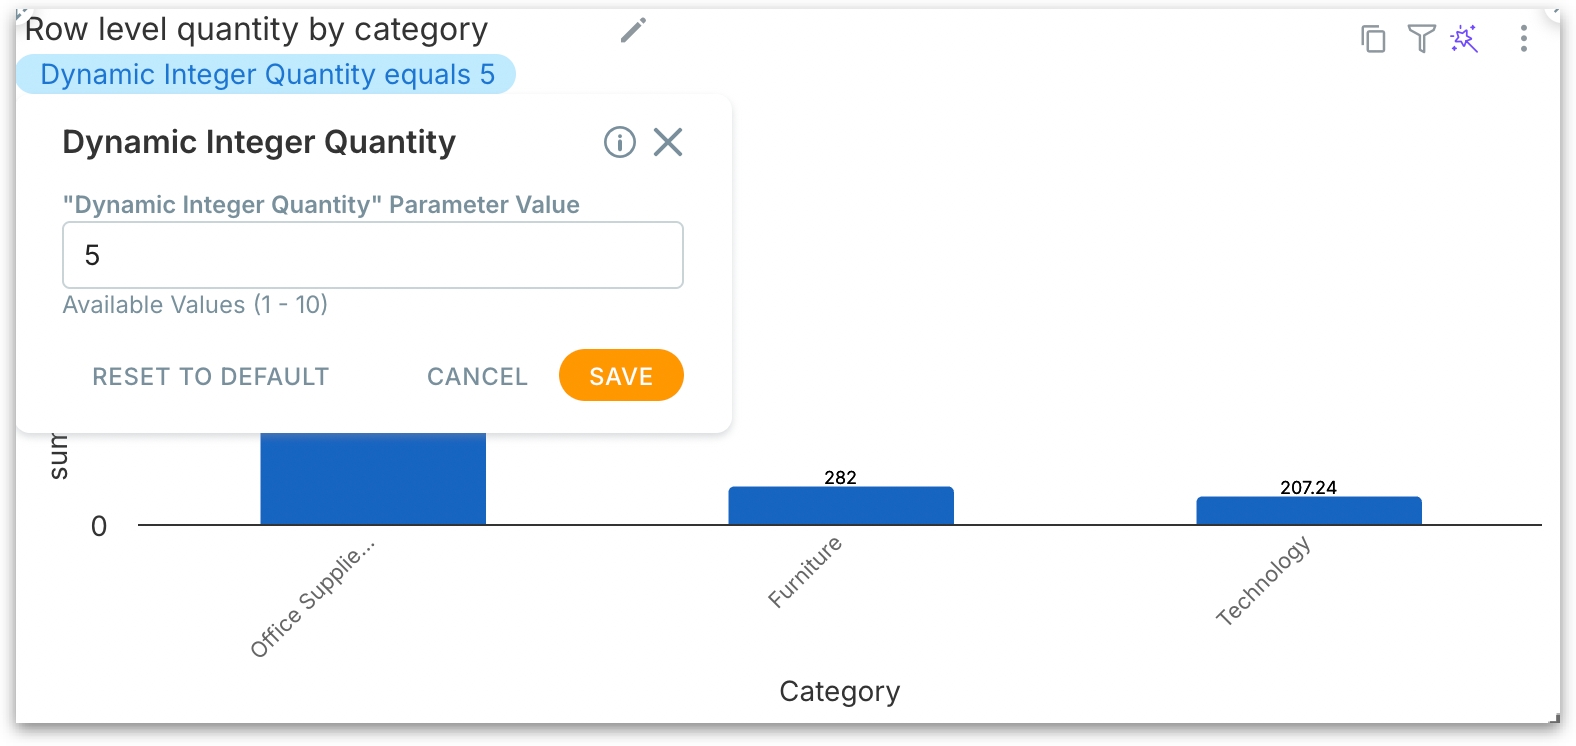Image resolution: width=1576 pixels, height=746 pixels.
Task: Select the Technology bar
Action: 1309,511
